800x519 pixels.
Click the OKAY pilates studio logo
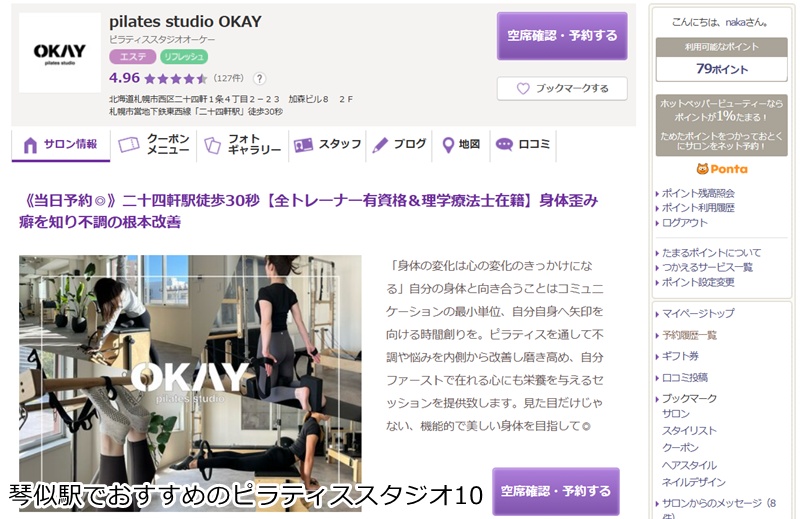pos(60,53)
